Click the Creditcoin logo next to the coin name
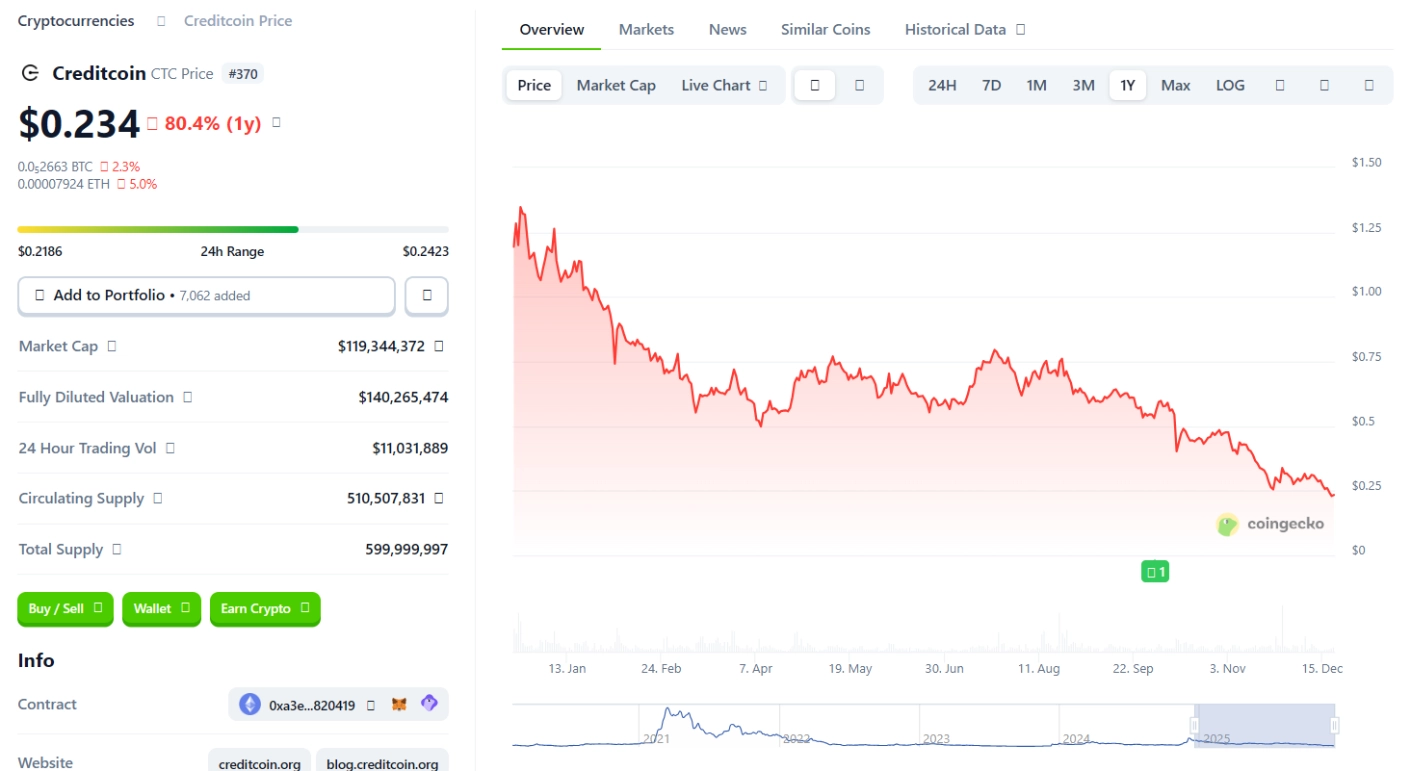Image resolution: width=1411 pixels, height=771 pixels. tap(29, 73)
